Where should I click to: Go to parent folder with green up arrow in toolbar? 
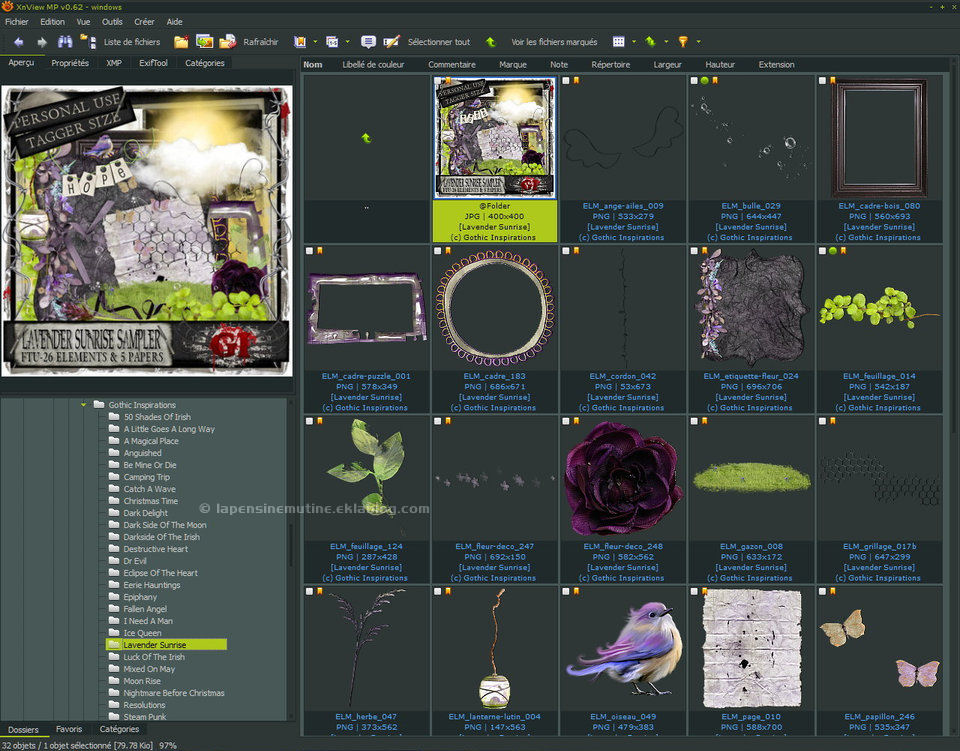coord(491,42)
